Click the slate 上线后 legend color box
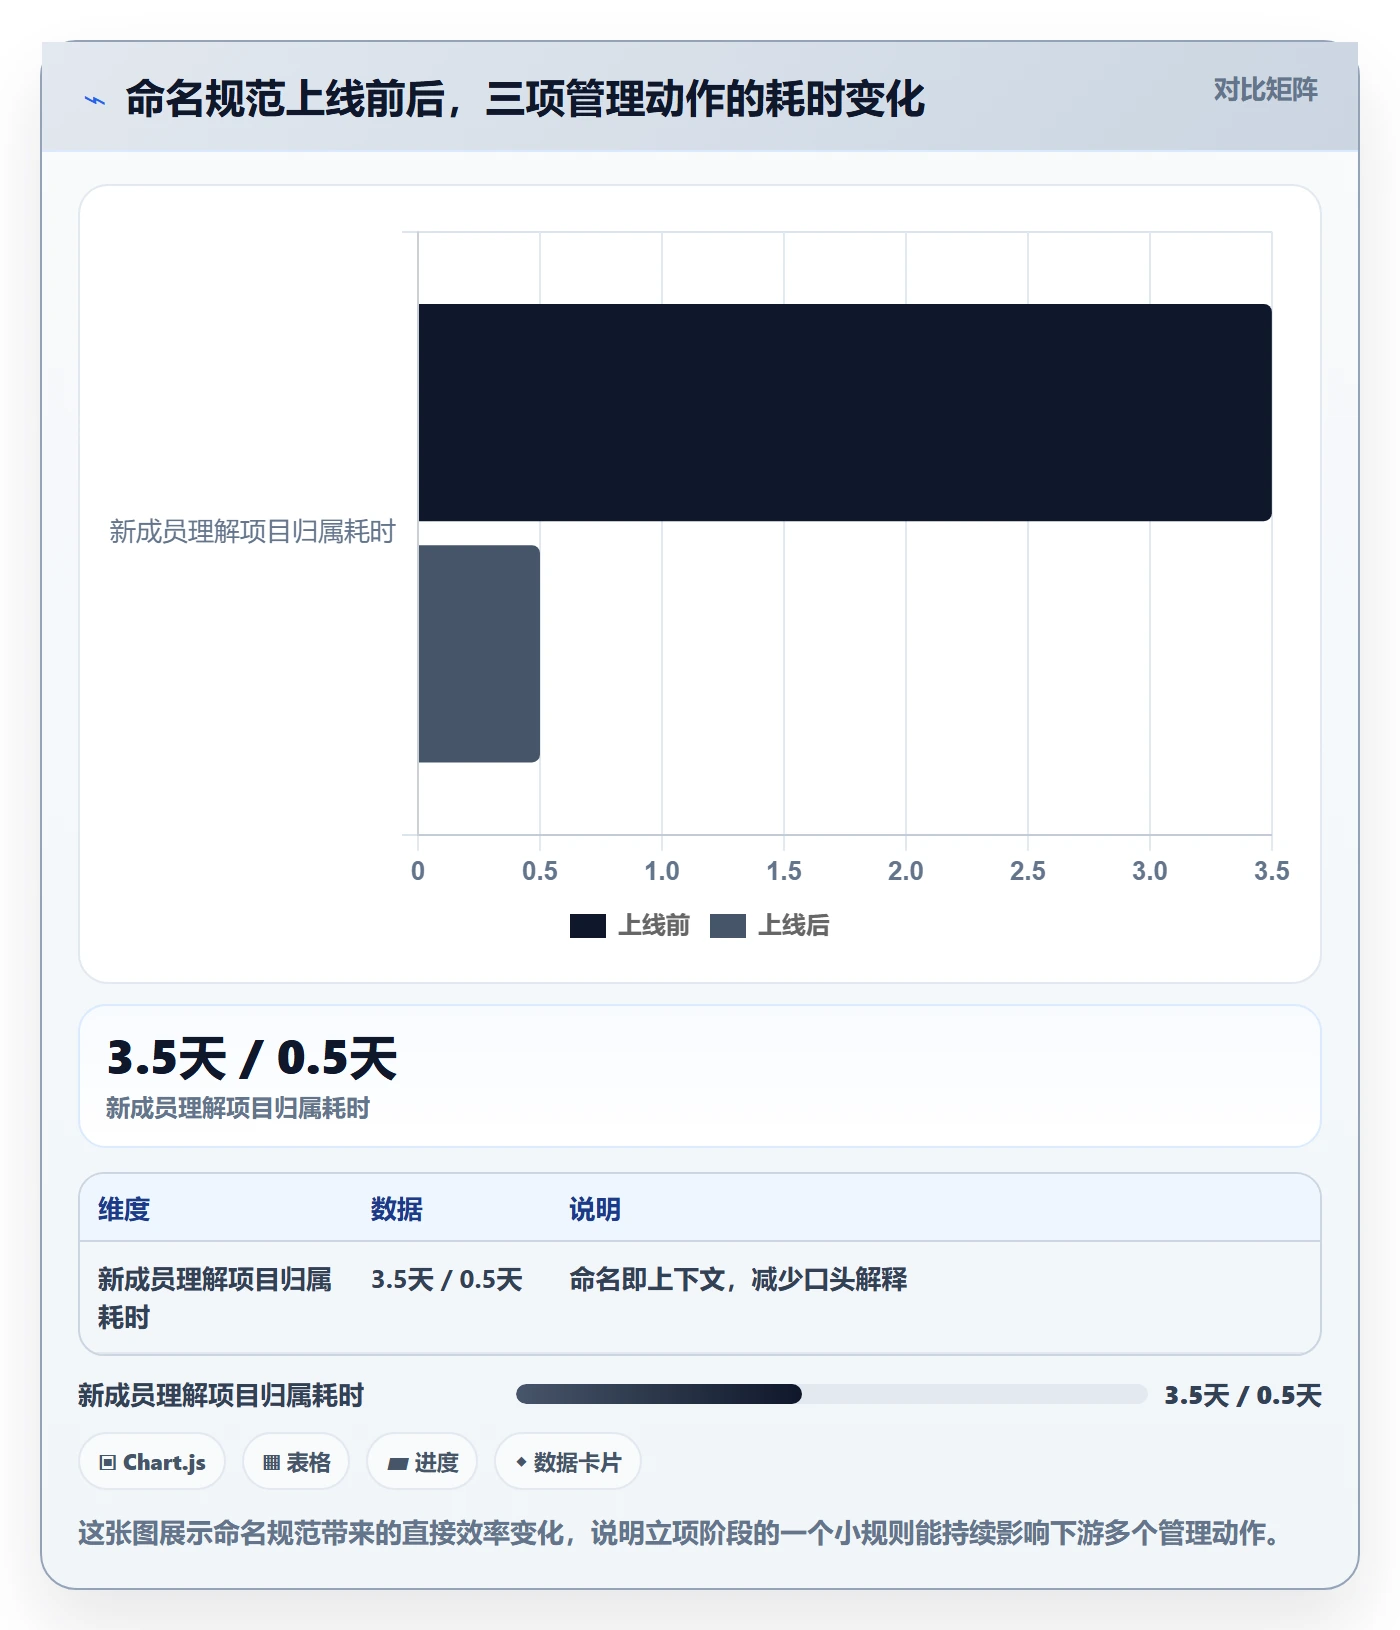 pyautogui.click(x=728, y=926)
